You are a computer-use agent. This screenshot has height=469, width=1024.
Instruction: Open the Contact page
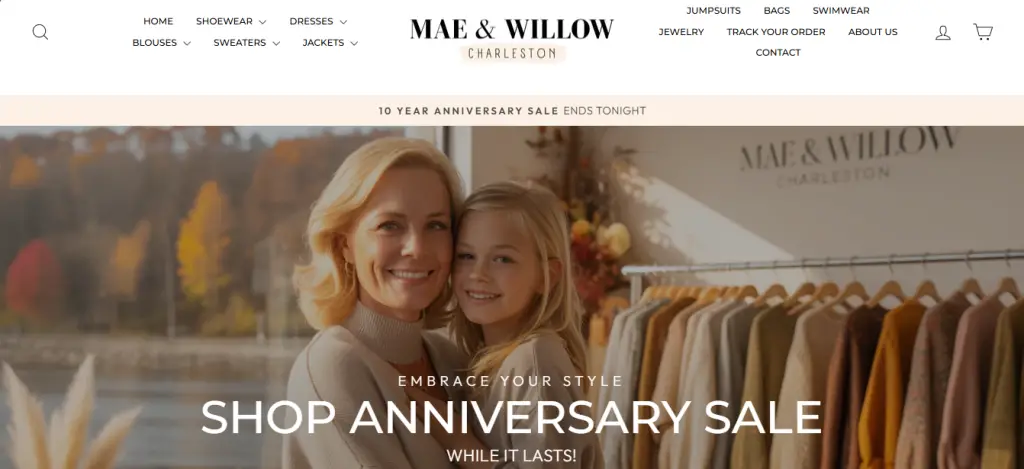point(778,53)
